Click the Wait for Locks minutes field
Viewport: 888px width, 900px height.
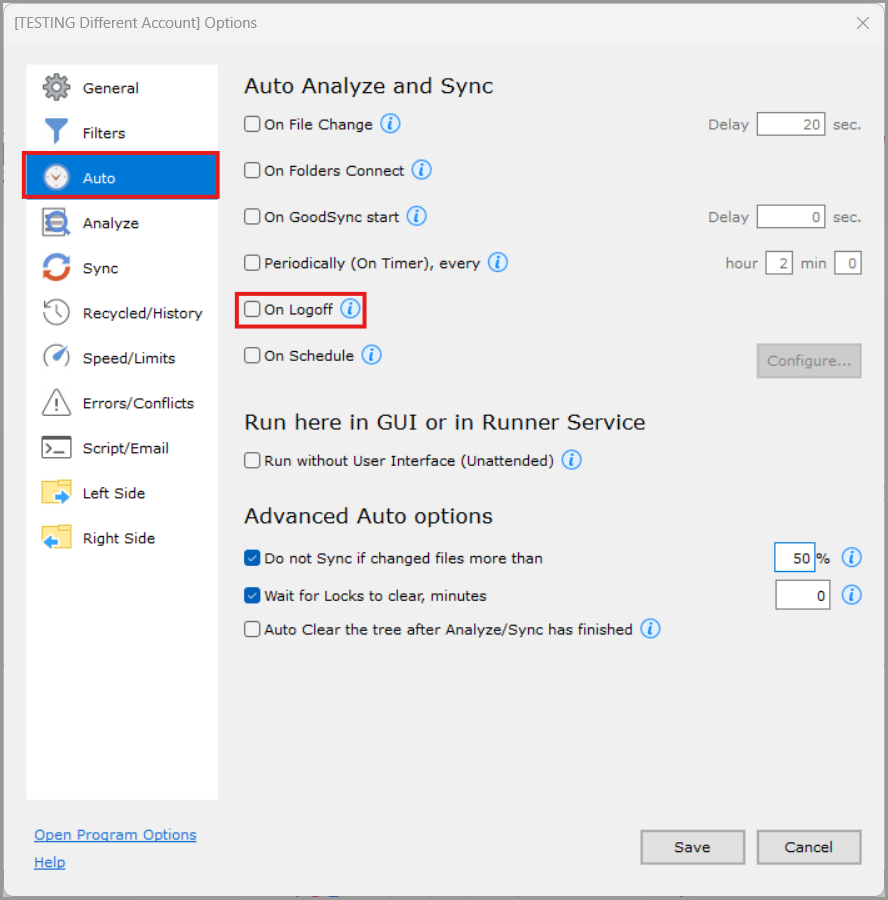click(x=802, y=595)
